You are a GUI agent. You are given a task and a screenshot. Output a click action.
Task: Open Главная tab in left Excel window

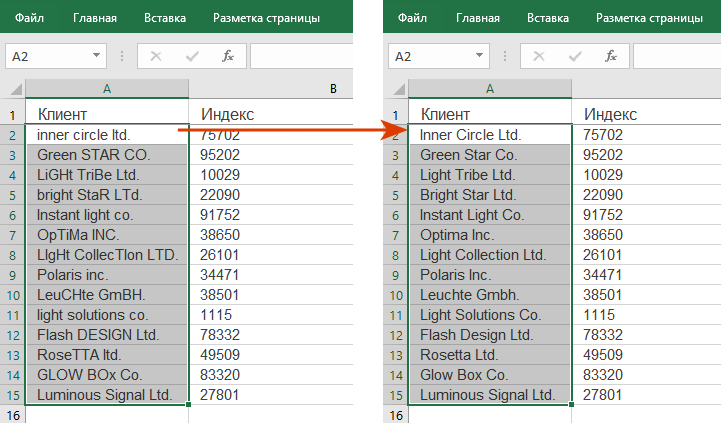coord(95,18)
